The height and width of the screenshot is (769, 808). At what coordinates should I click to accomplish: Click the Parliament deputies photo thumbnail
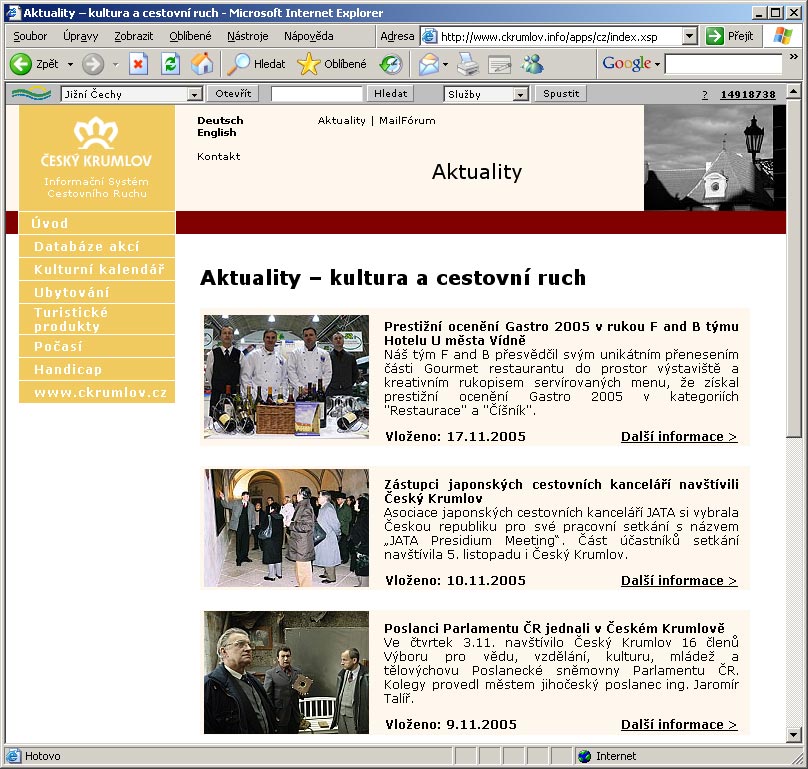(x=286, y=673)
